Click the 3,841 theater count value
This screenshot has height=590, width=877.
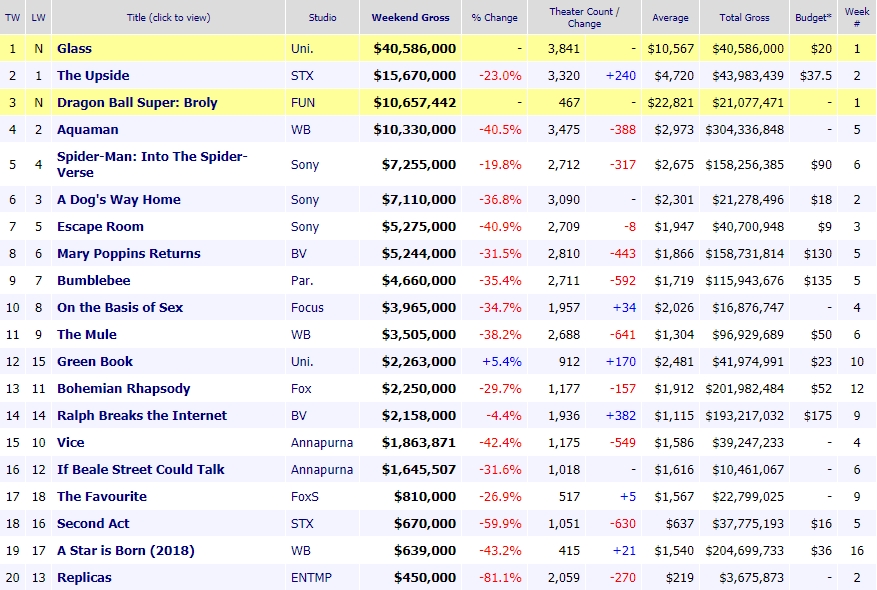pyautogui.click(x=564, y=49)
